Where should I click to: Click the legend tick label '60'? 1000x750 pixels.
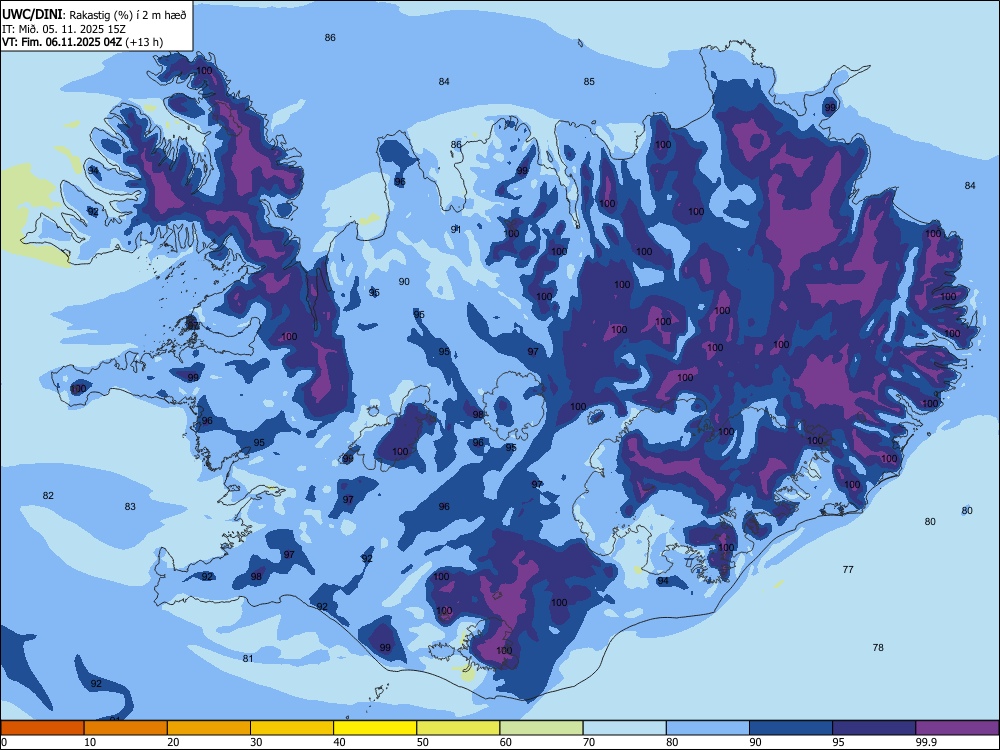pyautogui.click(x=506, y=742)
